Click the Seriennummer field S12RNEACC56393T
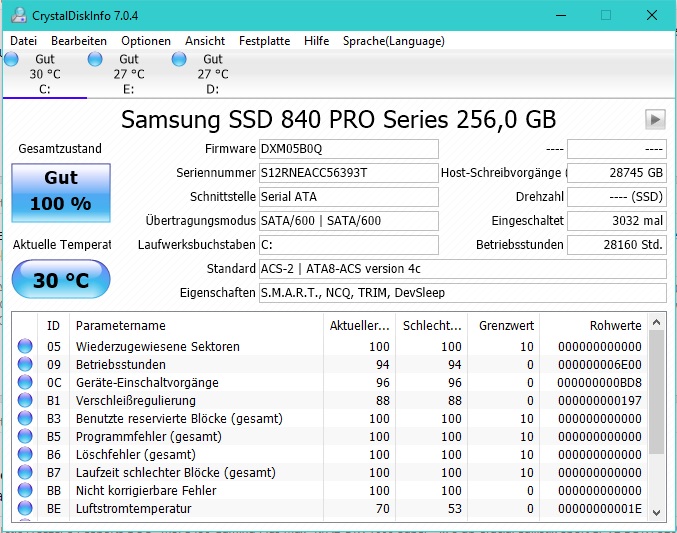The height and width of the screenshot is (533, 677). tap(348, 173)
